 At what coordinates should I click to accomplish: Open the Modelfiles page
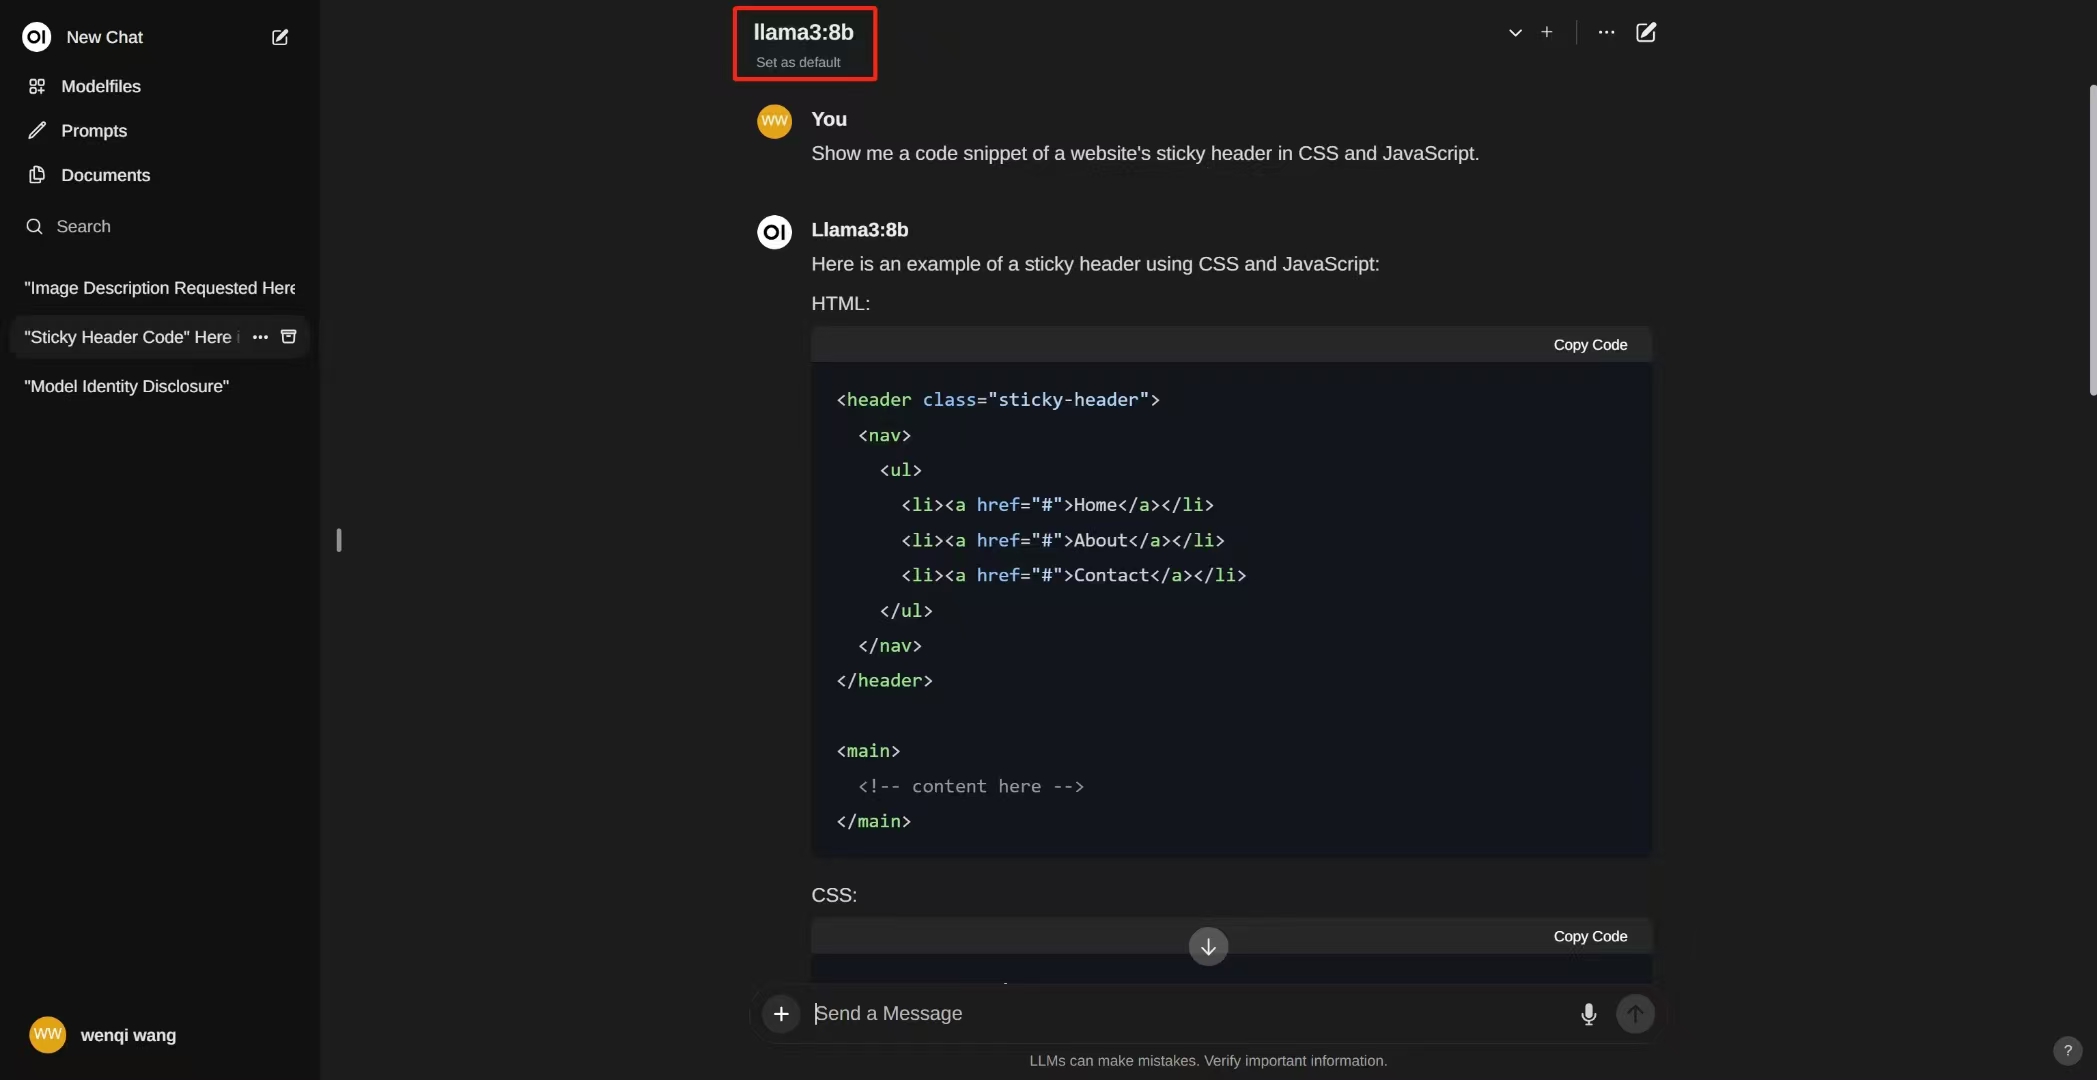[100, 86]
